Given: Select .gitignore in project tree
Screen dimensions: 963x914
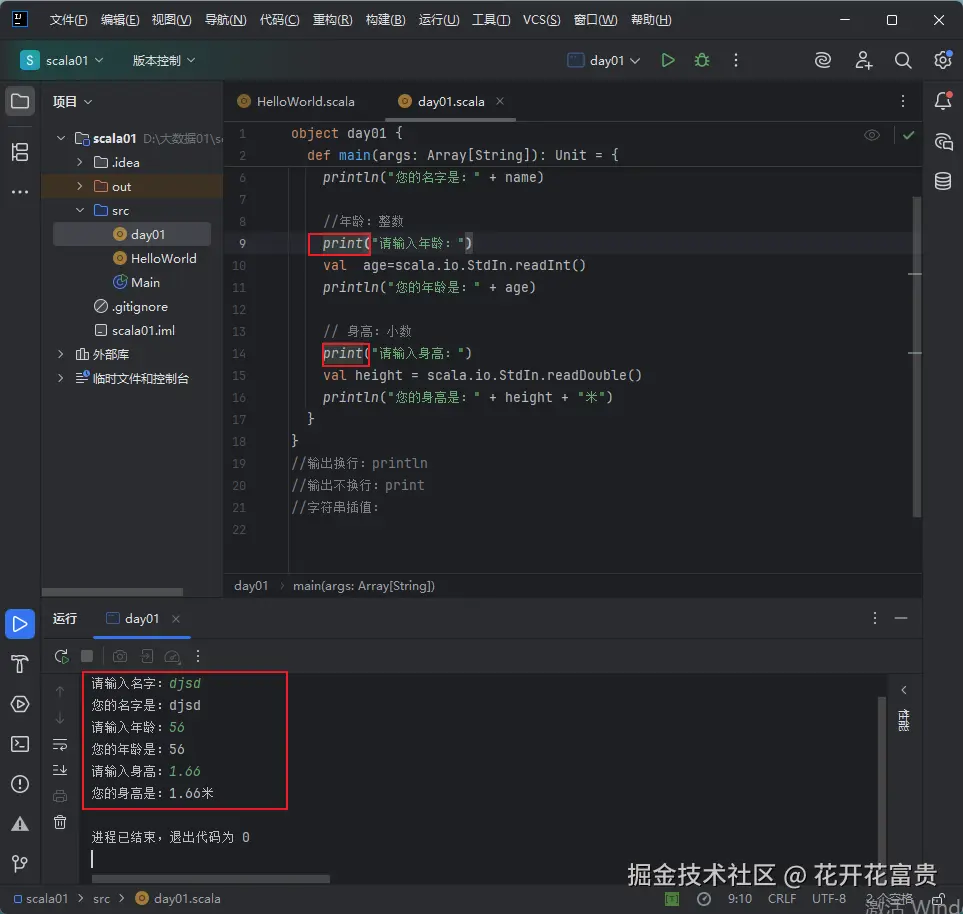Looking at the screenshot, I should 139,307.
